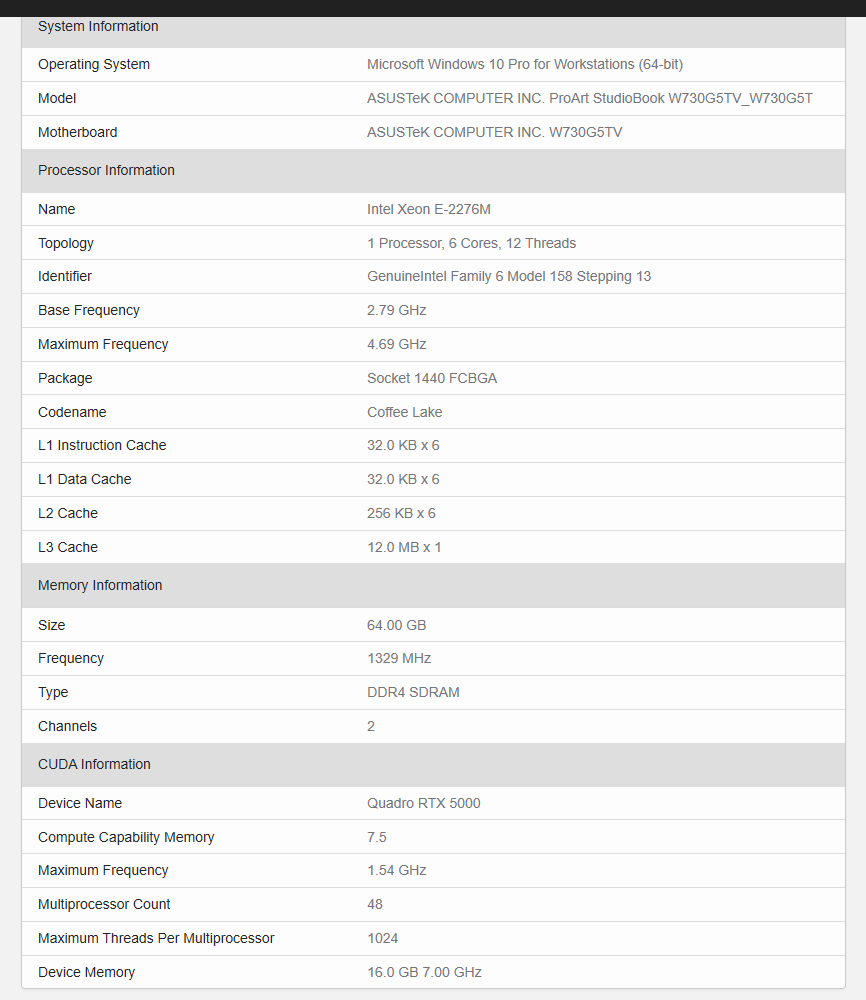Click the Motherboard W730G5TV value
The width and height of the screenshot is (866, 1000).
[494, 132]
